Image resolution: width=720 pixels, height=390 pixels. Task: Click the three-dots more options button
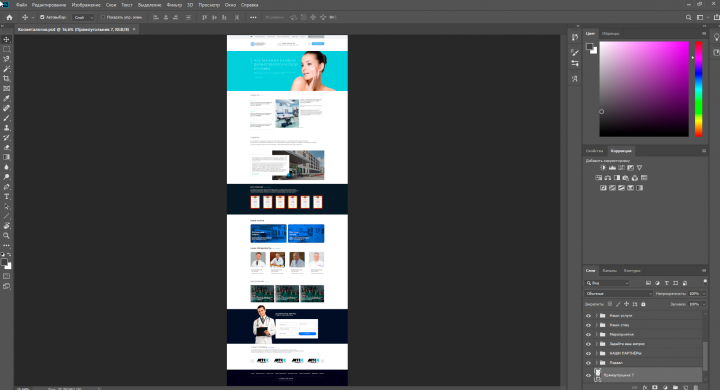tap(253, 17)
